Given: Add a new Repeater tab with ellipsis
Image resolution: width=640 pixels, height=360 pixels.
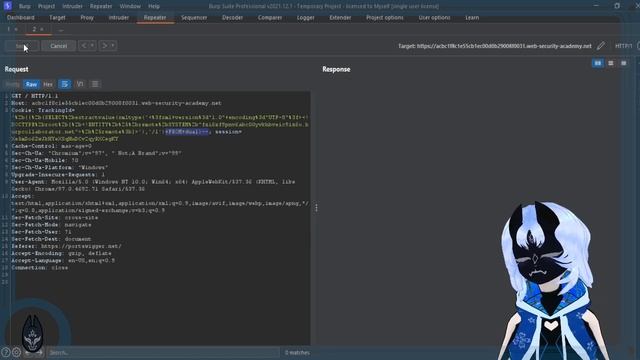Looking at the screenshot, I should (x=61, y=29).
